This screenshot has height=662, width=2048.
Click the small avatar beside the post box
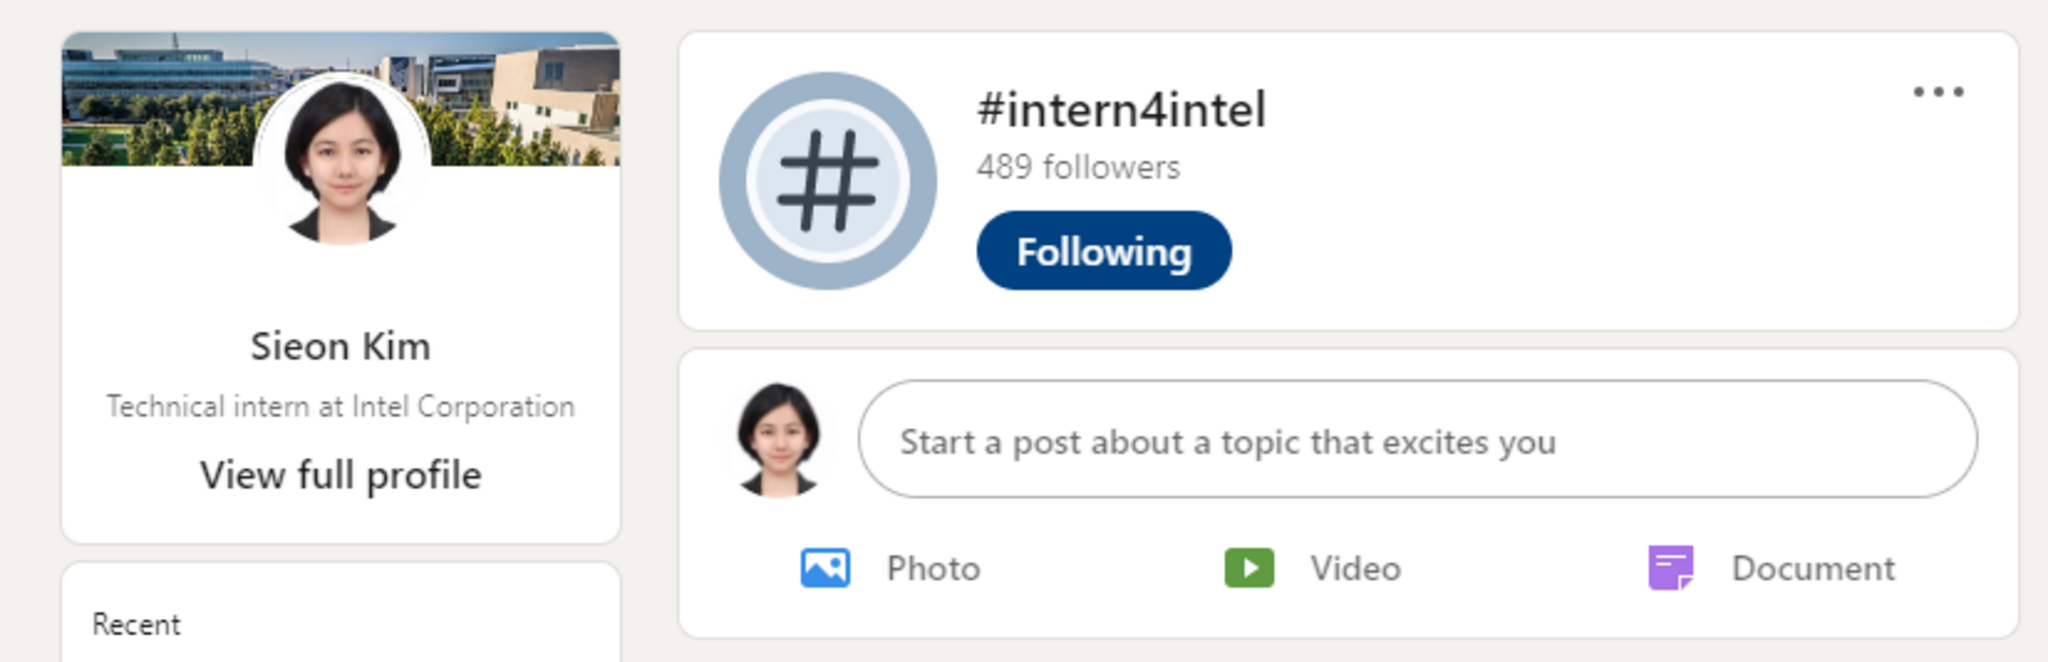coord(779,439)
